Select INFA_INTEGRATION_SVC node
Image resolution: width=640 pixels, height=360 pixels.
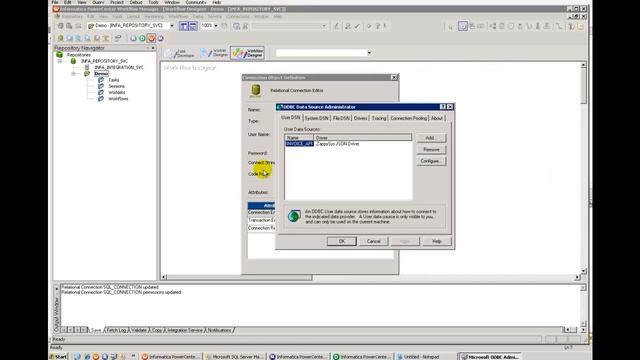pos(119,67)
